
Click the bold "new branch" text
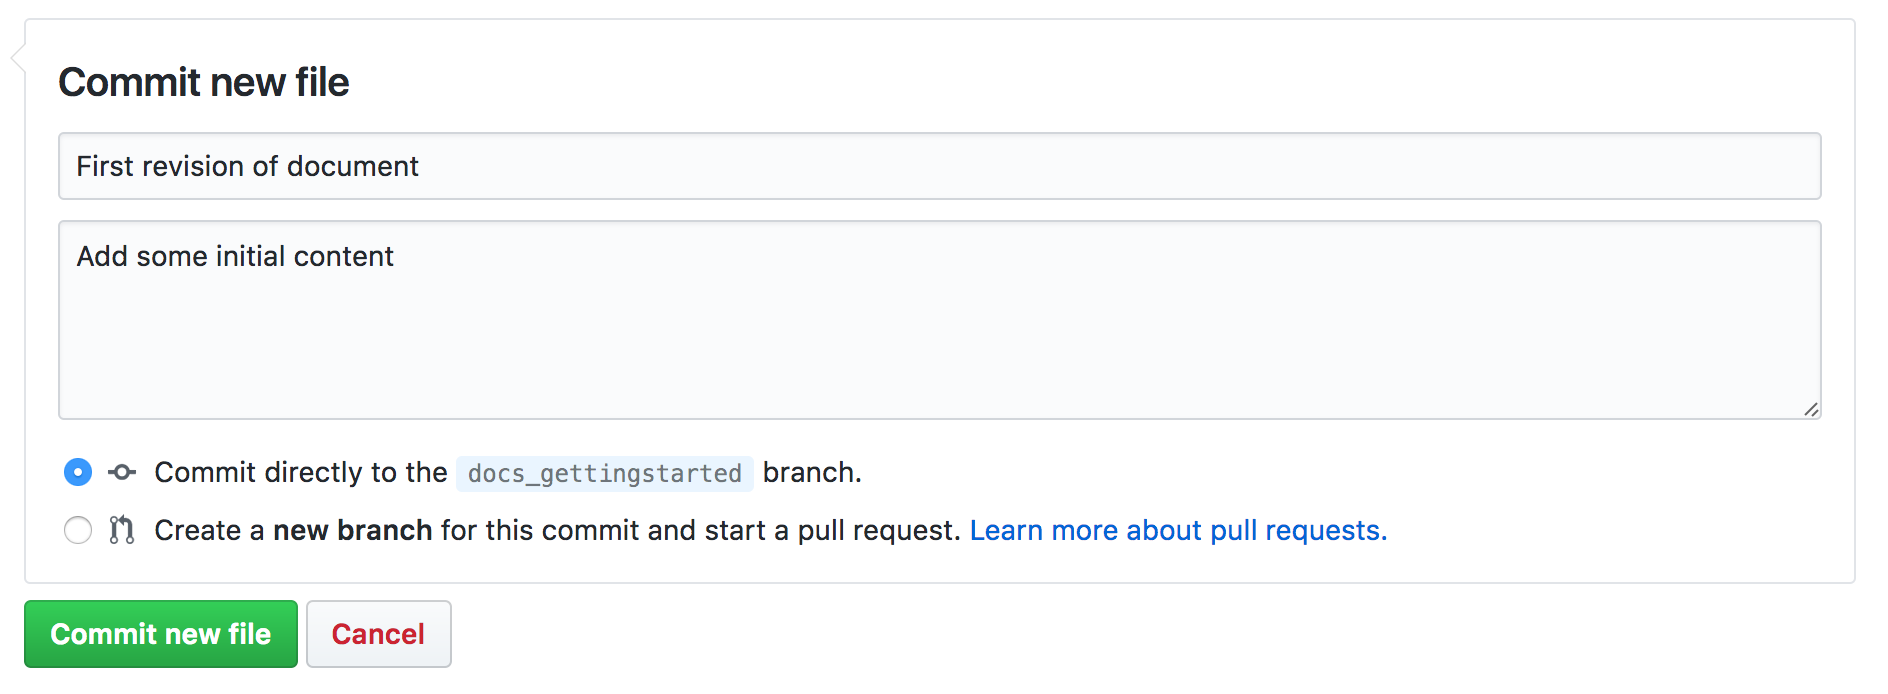pyautogui.click(x=352, y=530)
